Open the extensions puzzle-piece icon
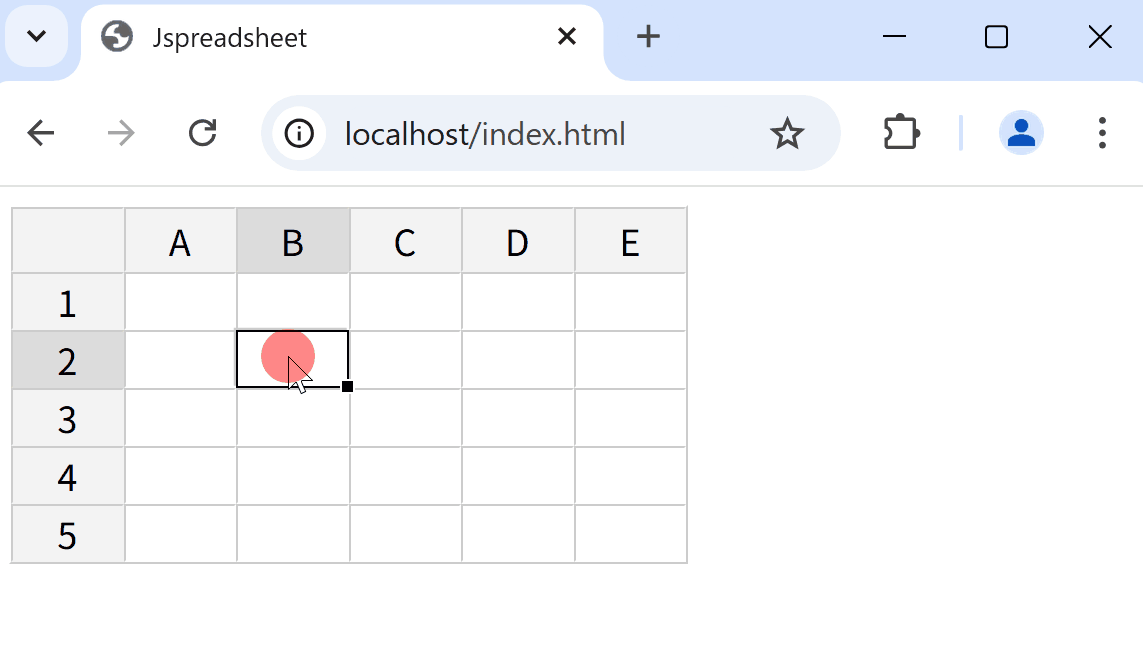 (899, 132)
